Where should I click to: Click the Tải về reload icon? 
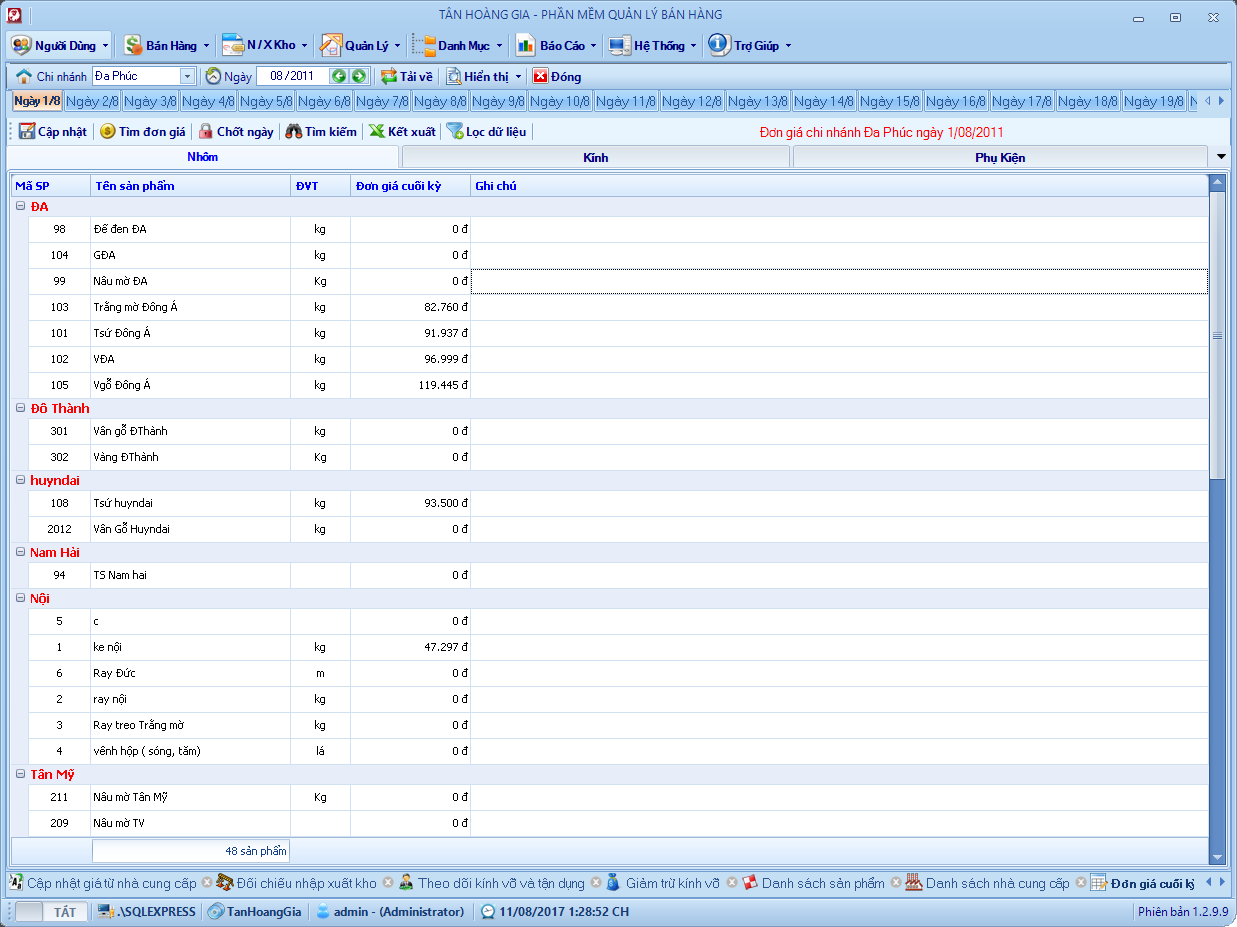click(x=389, y=77)
